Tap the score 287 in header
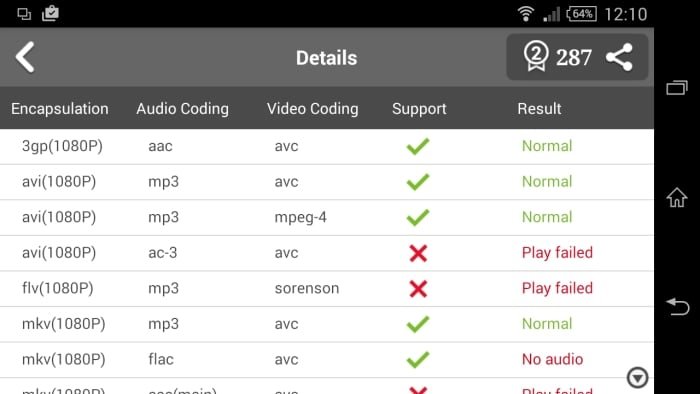Viewport: 700px width, 394px height. click(574, 58)
